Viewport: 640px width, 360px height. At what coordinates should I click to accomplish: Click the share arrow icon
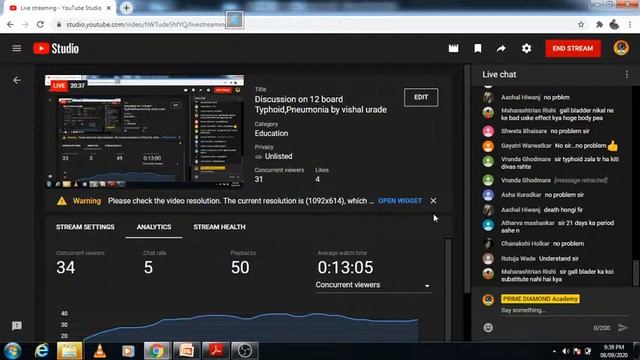[x=501, y=49]
